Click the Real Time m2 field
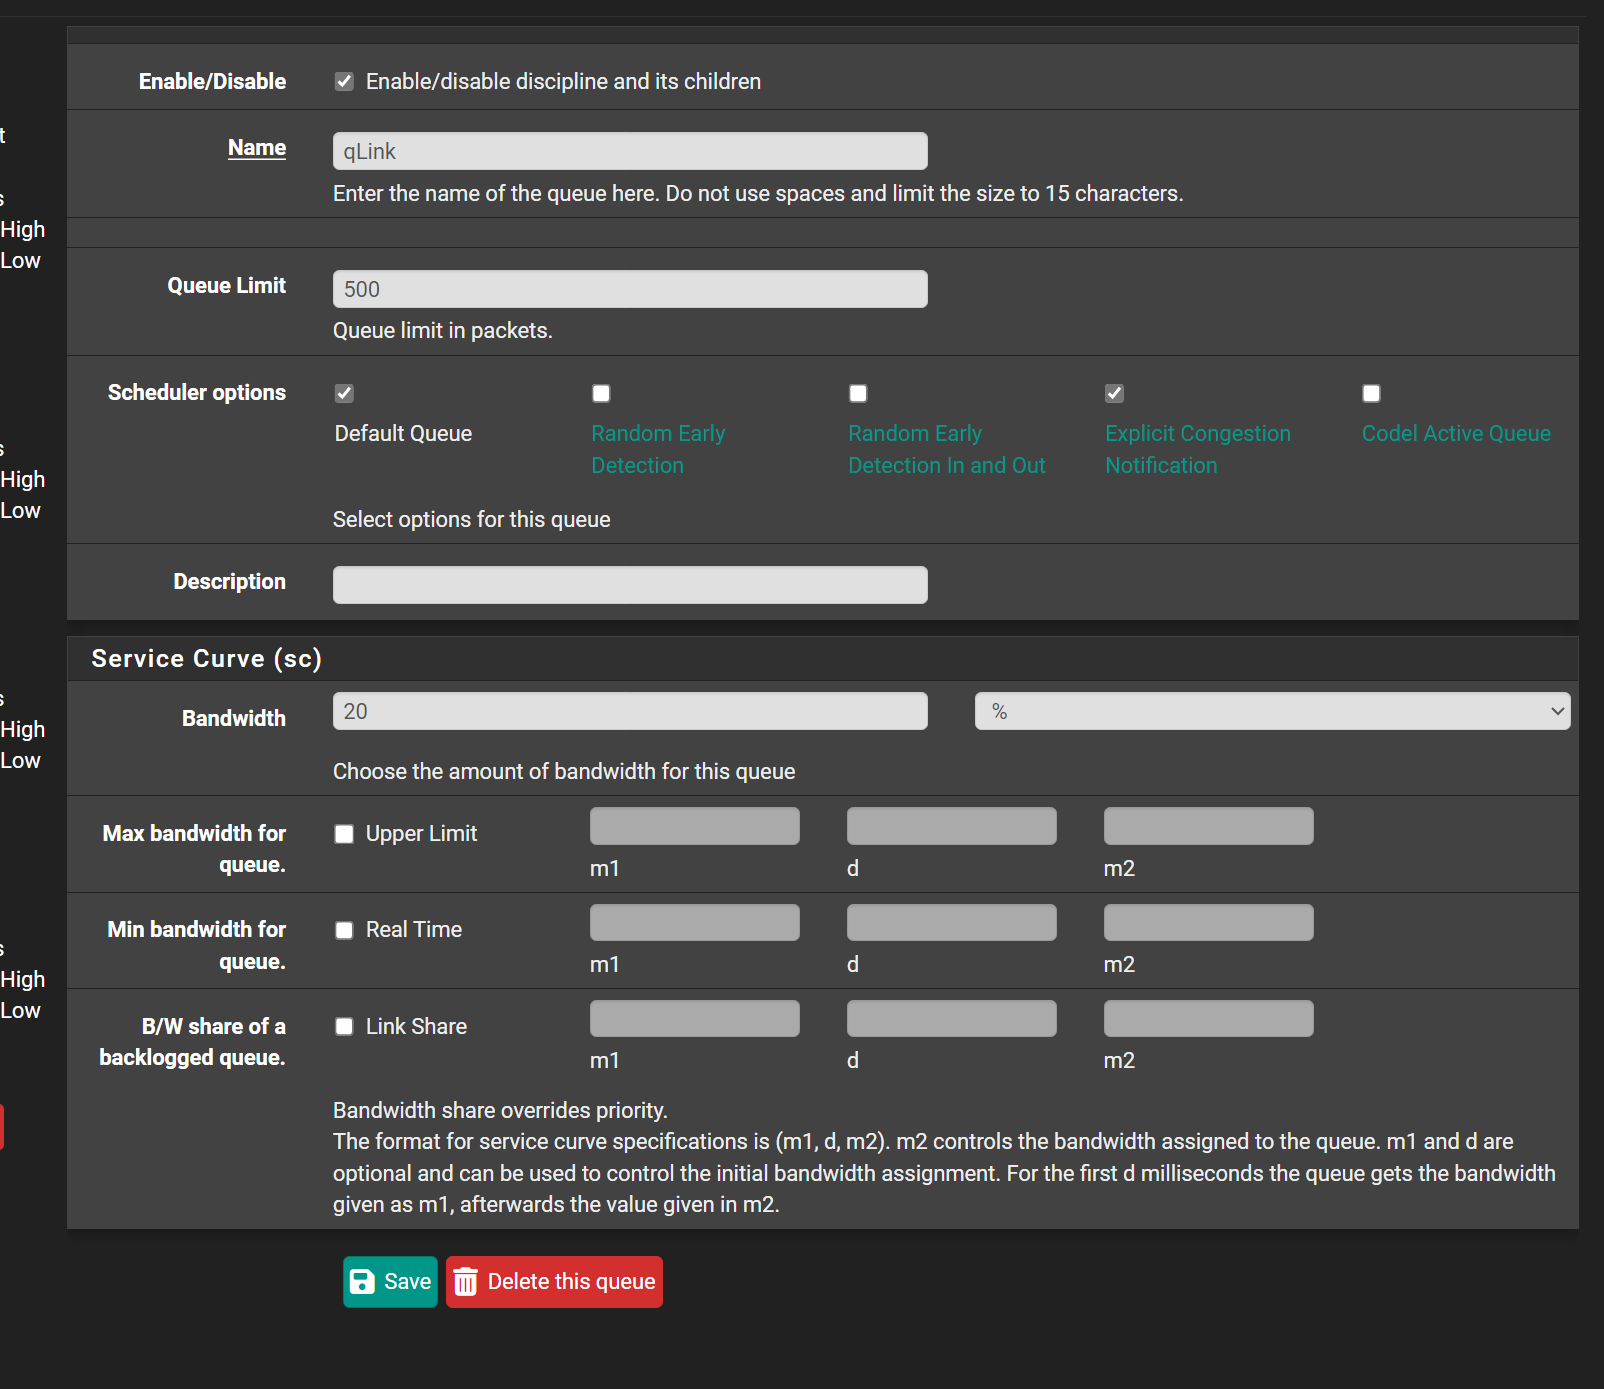This screenshot has width=1604, height=1389. [1209, 922]
